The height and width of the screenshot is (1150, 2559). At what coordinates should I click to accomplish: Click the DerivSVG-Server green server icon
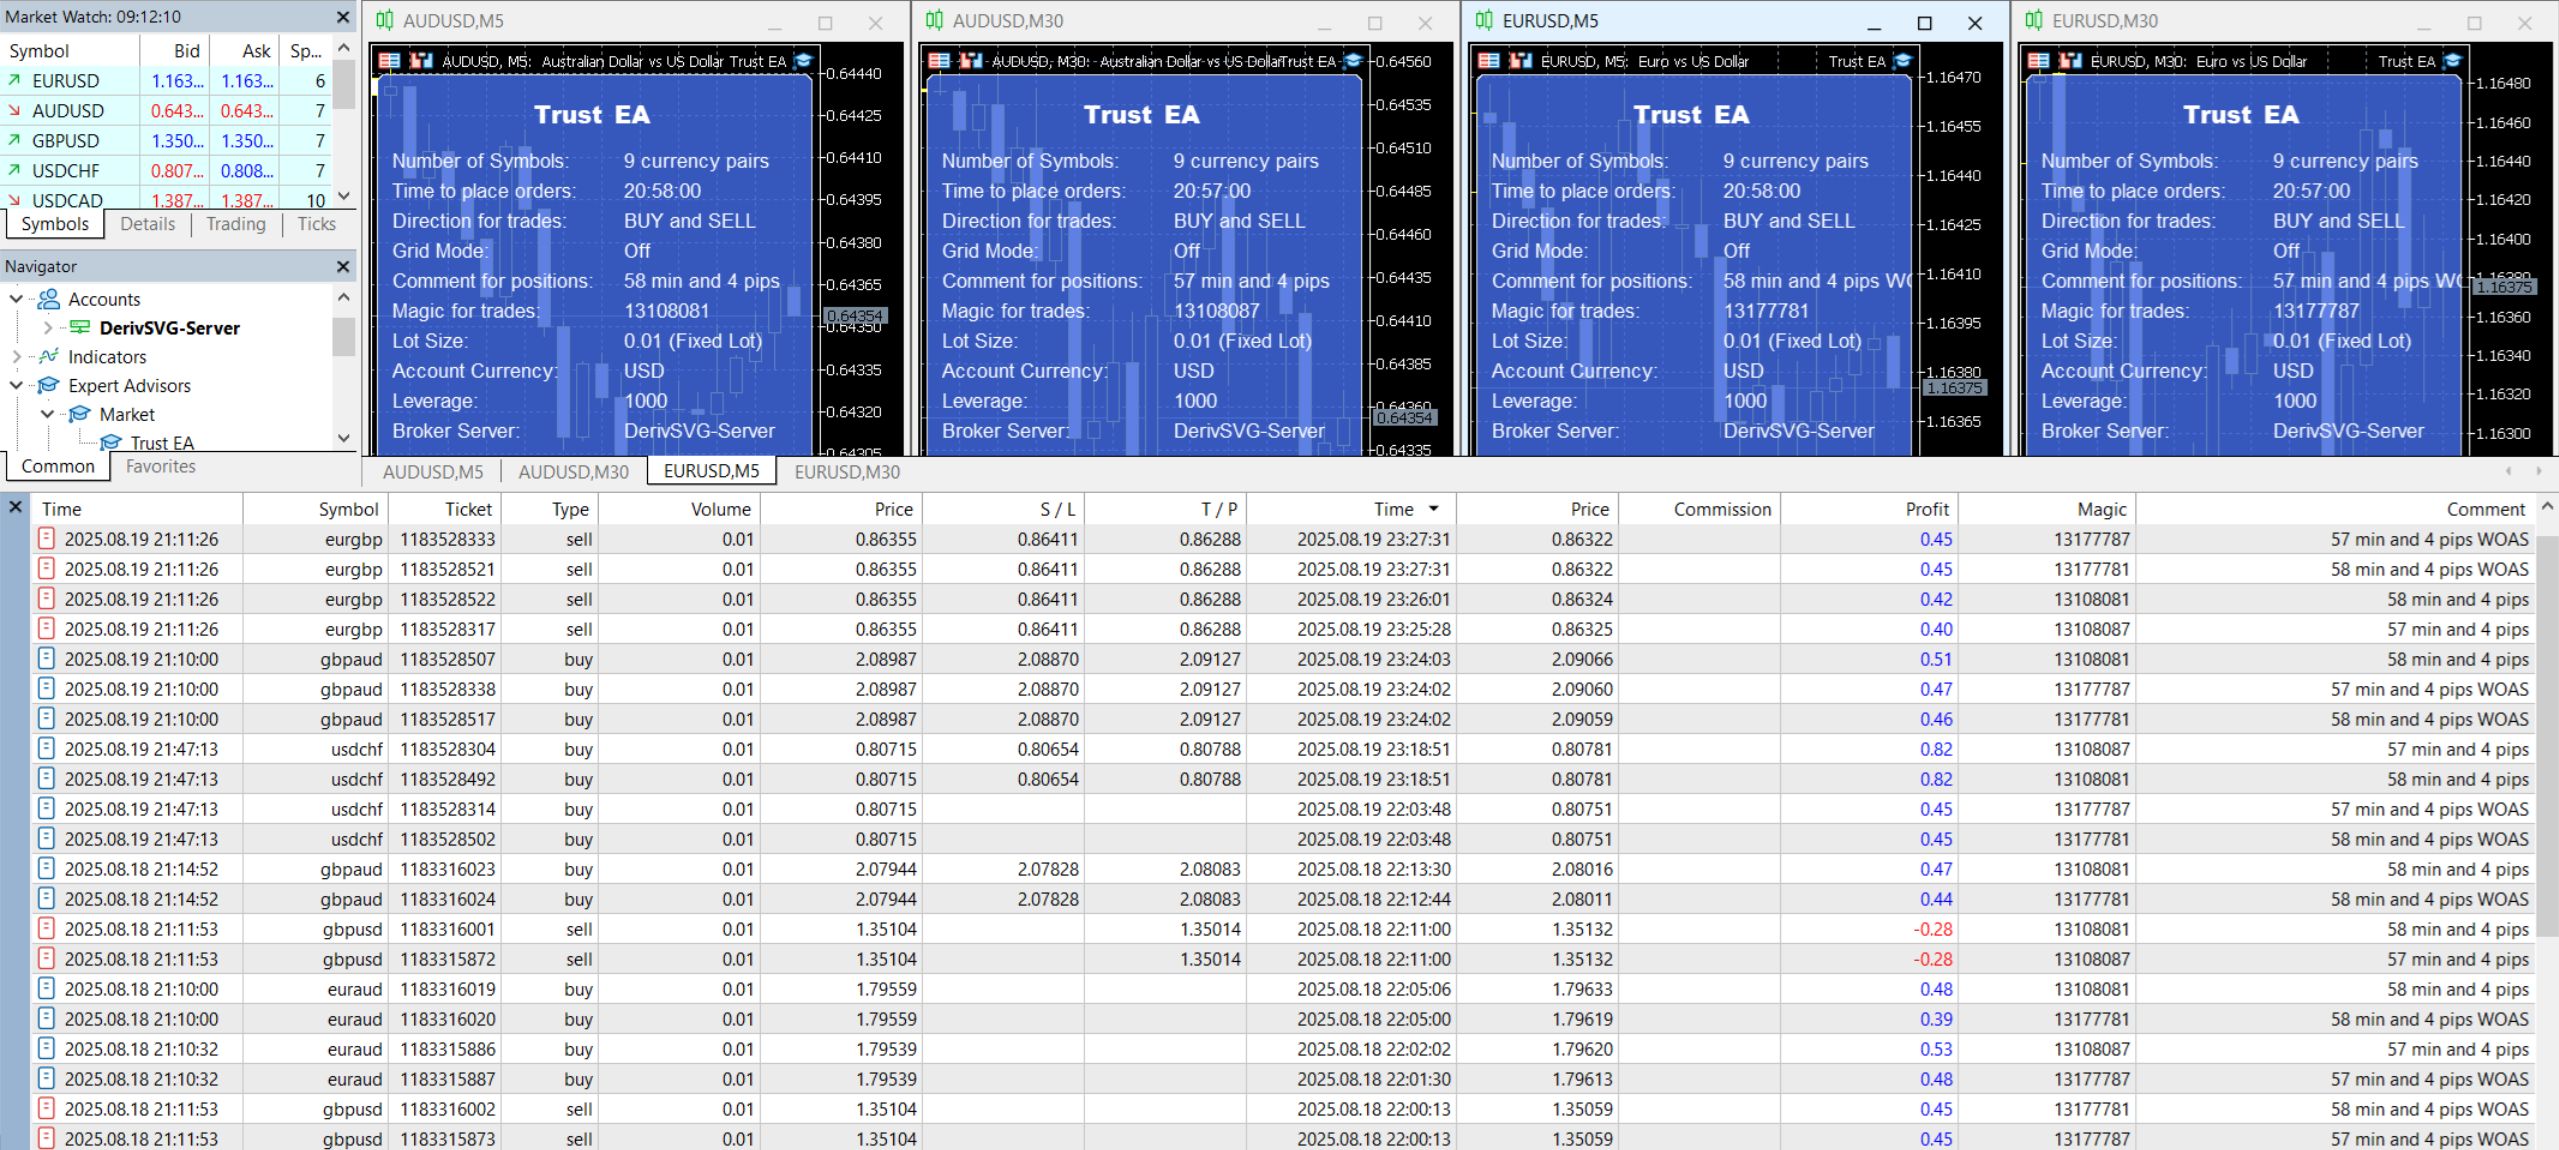coord(80,328)
